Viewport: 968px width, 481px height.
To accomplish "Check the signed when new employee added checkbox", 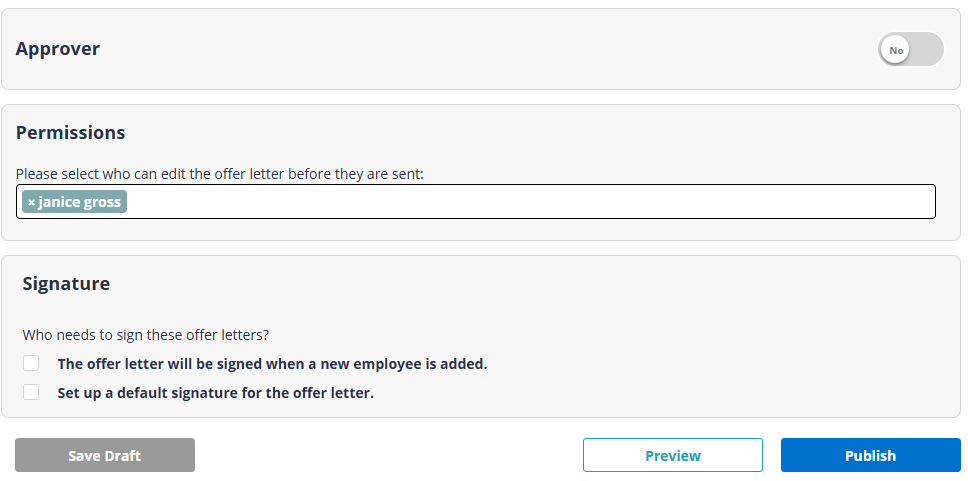I will [x=31, y=363].
